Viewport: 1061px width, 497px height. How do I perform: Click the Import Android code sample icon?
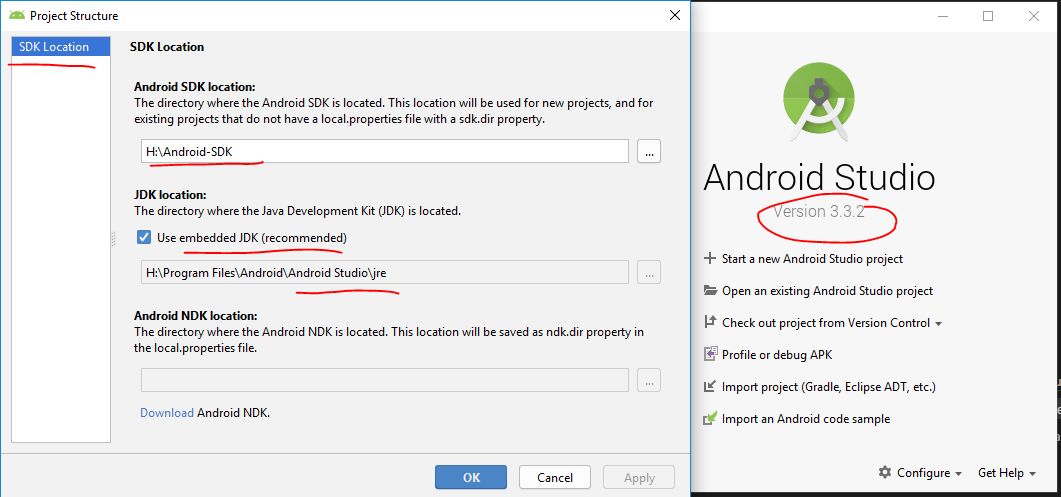[710, 418]
